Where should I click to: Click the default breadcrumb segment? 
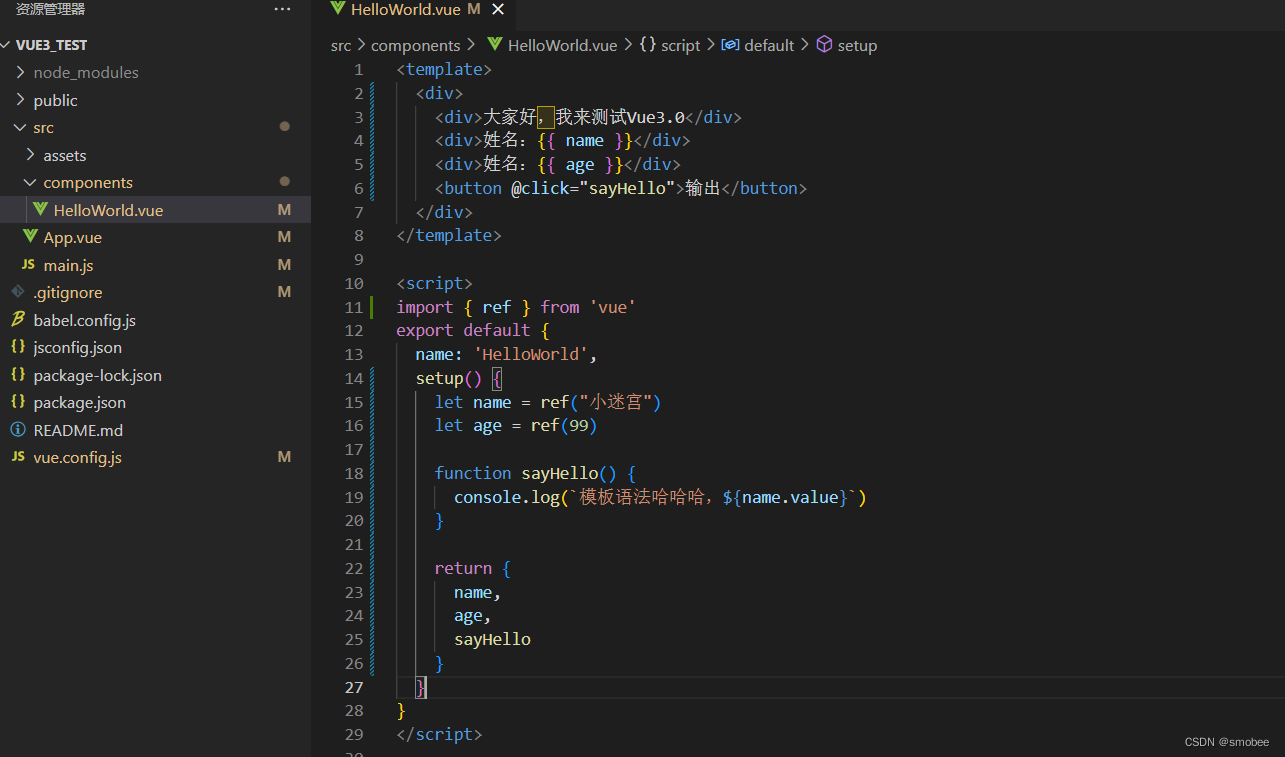(769, 45)
